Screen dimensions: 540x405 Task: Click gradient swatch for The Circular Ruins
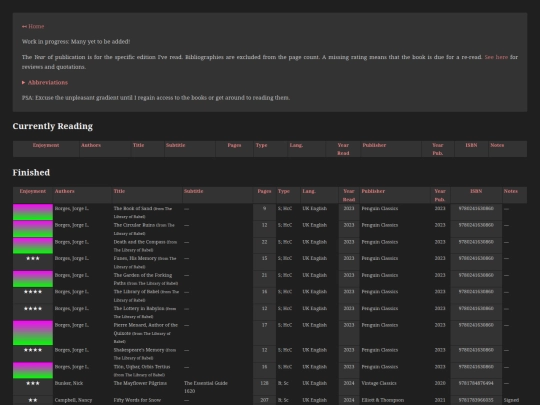[33, 229]
